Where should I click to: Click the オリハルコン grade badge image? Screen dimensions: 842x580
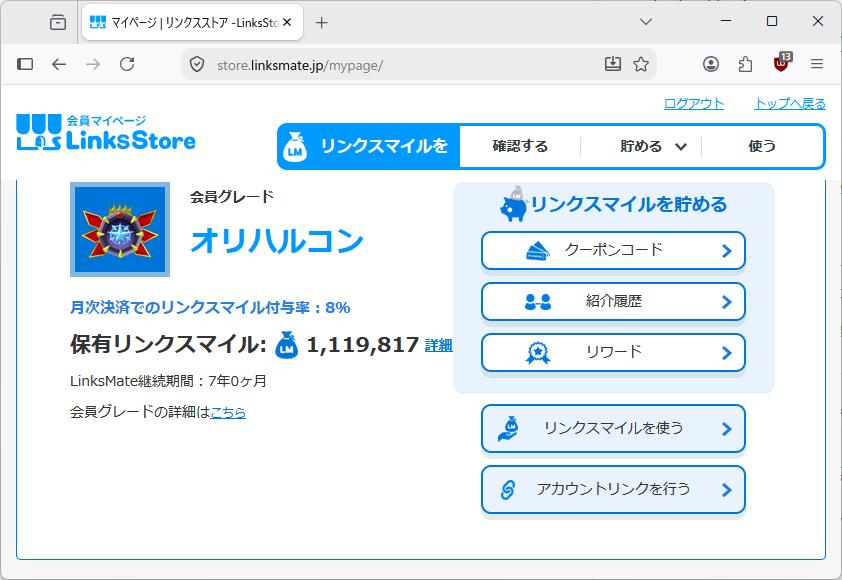click(120, 229)
